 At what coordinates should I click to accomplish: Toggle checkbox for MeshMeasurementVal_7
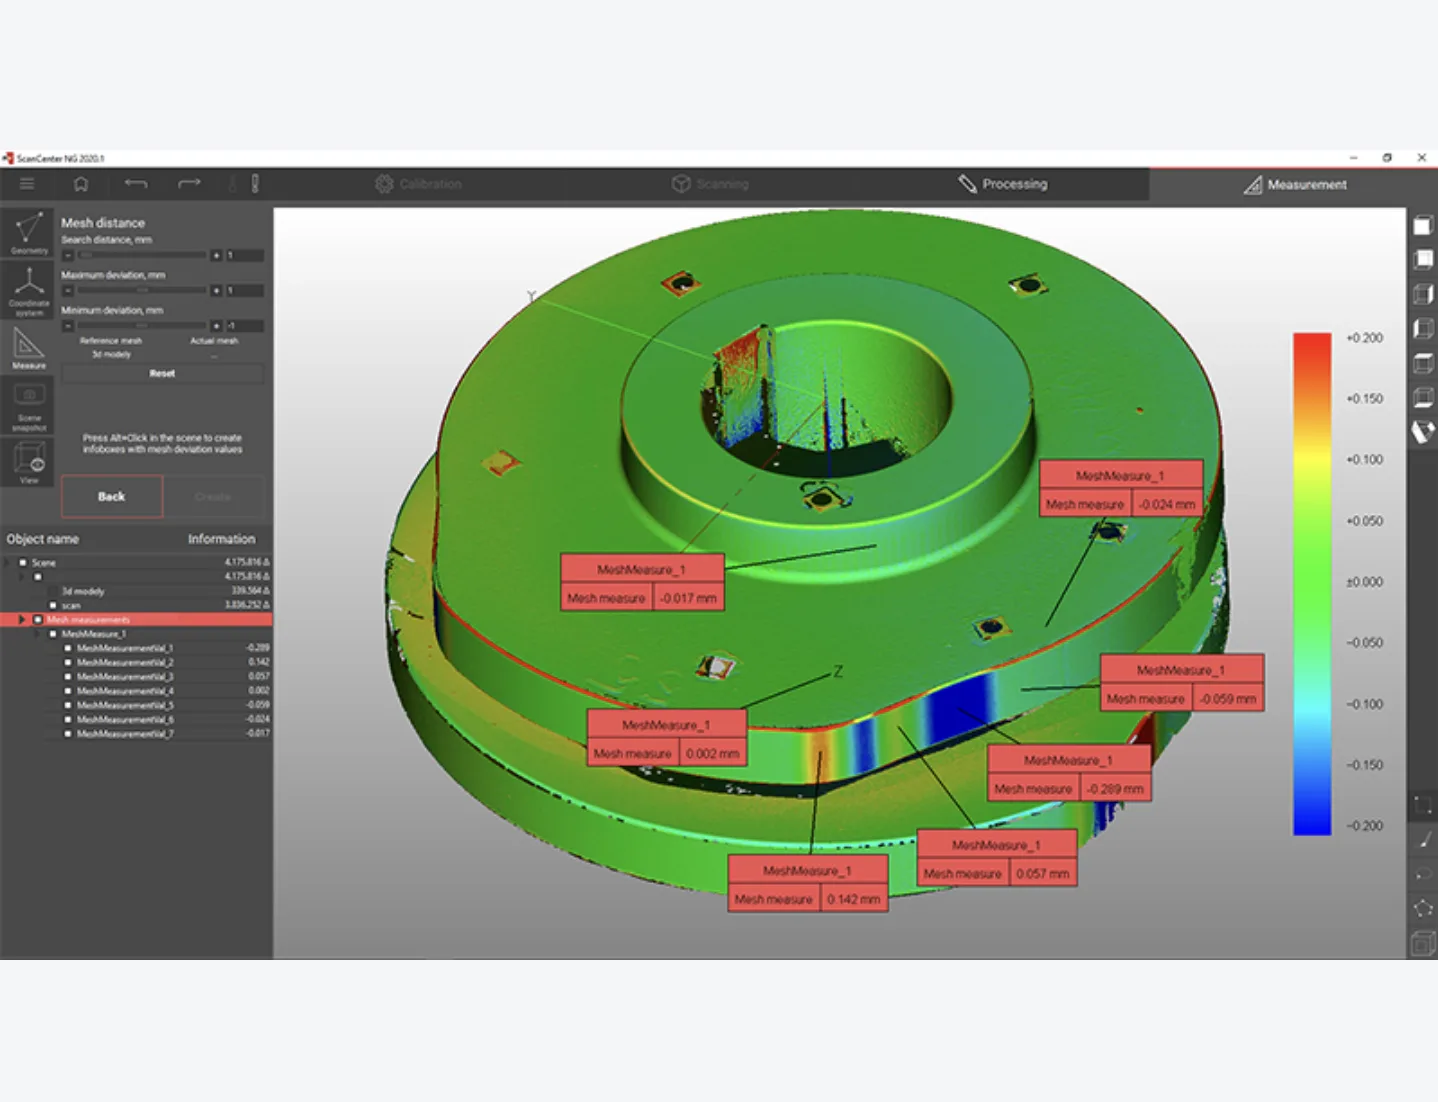pyautogui.click(x=68, y=734)
